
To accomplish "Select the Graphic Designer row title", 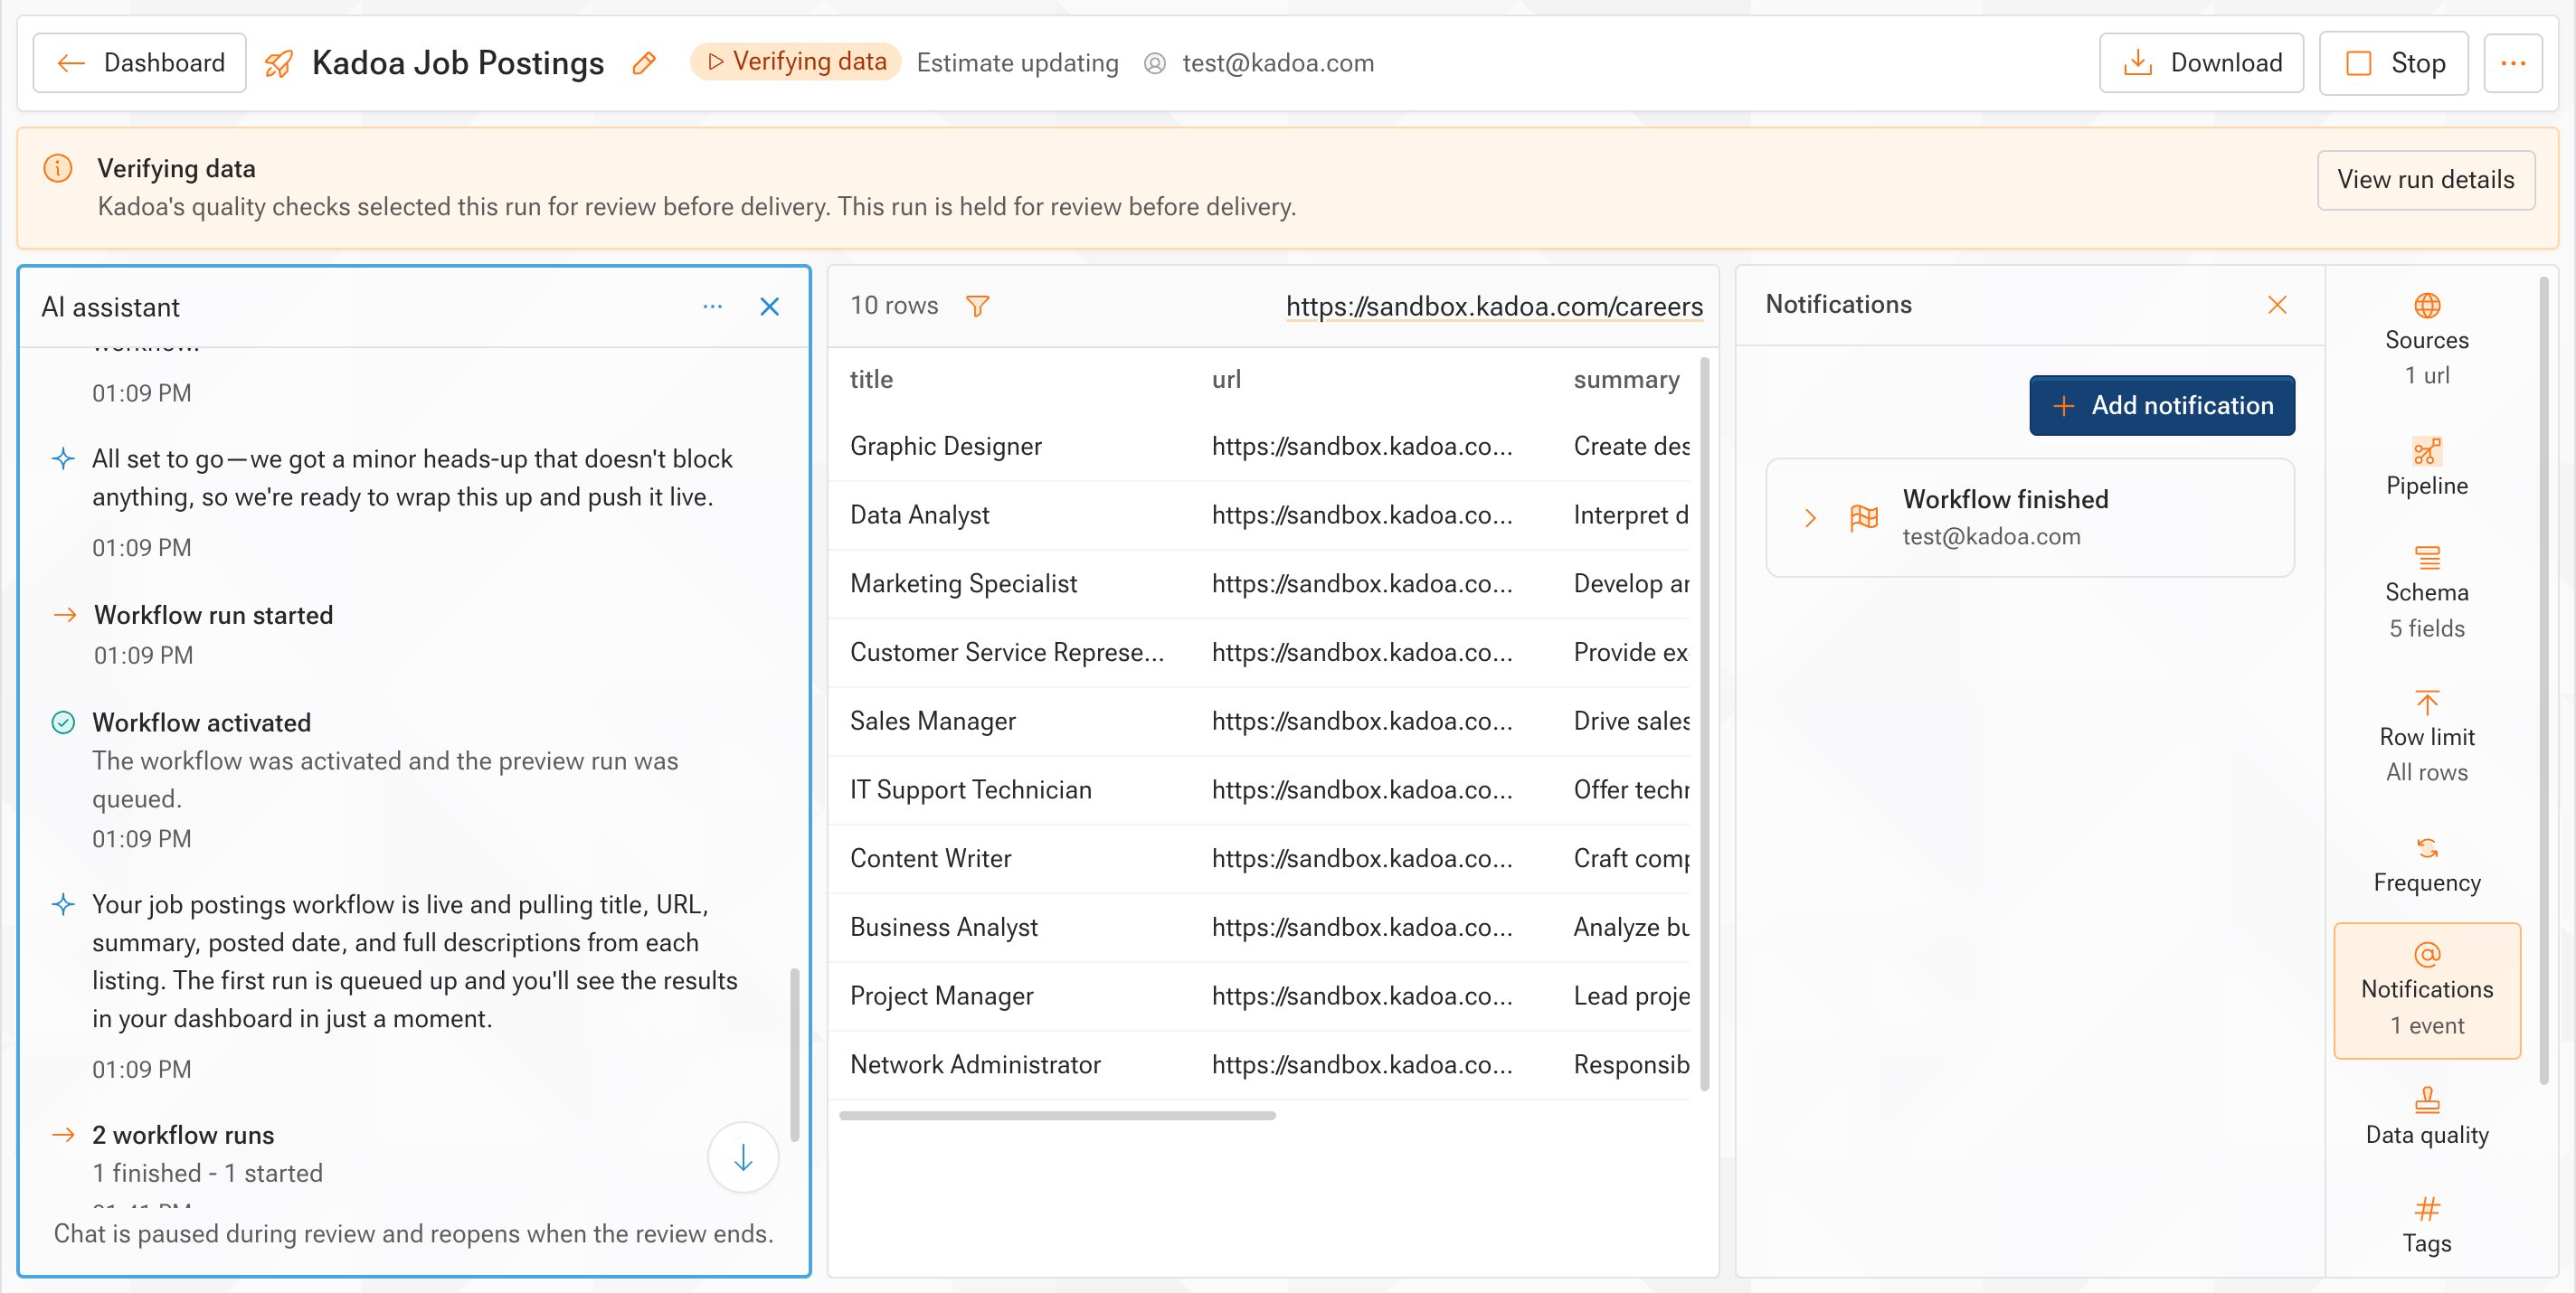I will pos(945,446).
